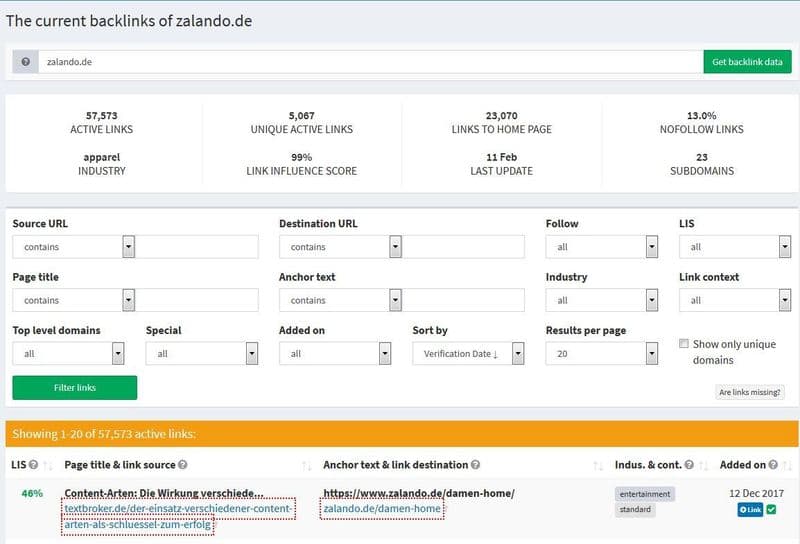Viewport: 800px width, 544px height.
Task: Click the 12 Dec 2017 date
Action: (x=756, y=493)
